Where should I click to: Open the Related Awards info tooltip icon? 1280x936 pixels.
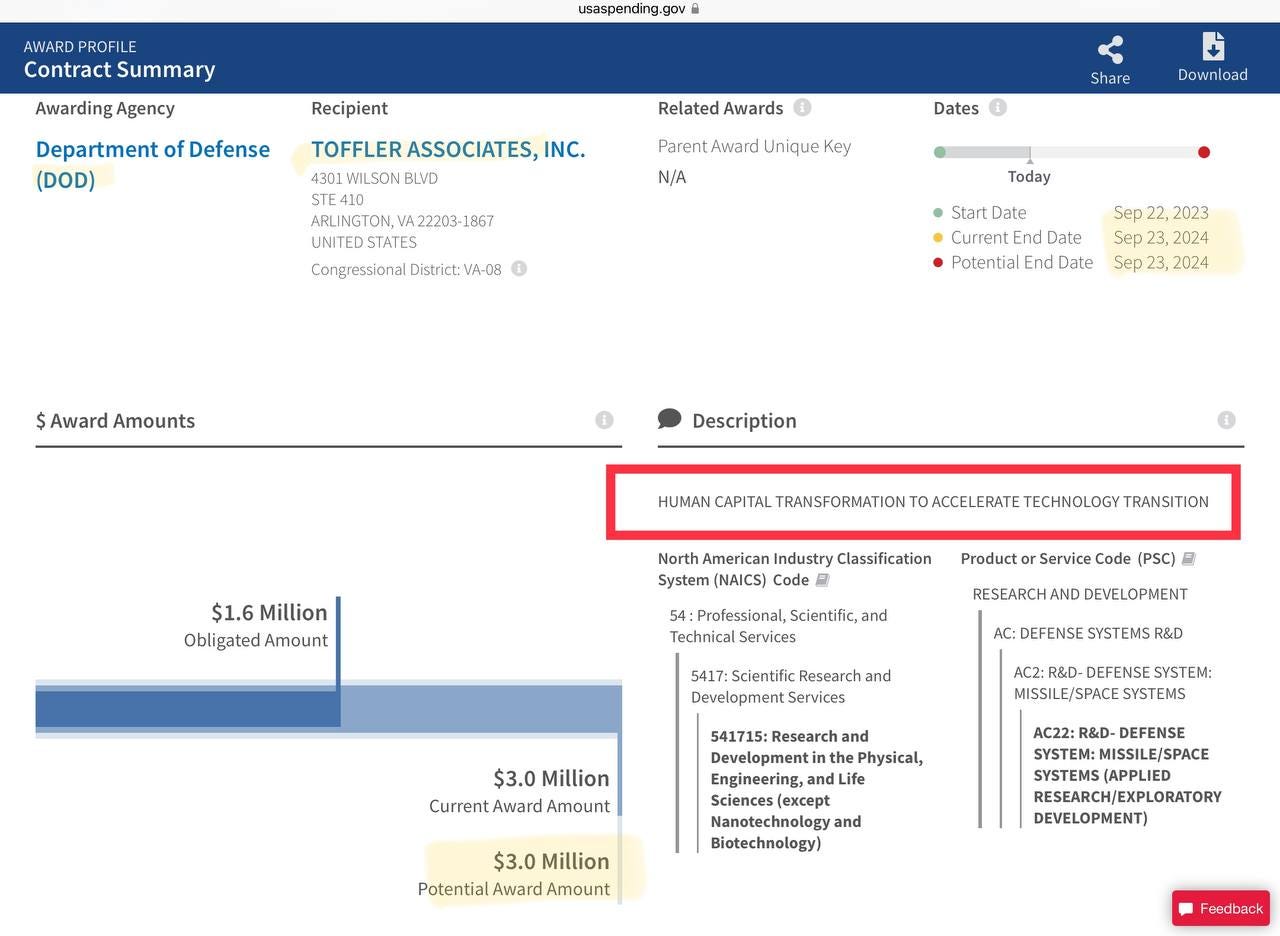tap(802, 107)
